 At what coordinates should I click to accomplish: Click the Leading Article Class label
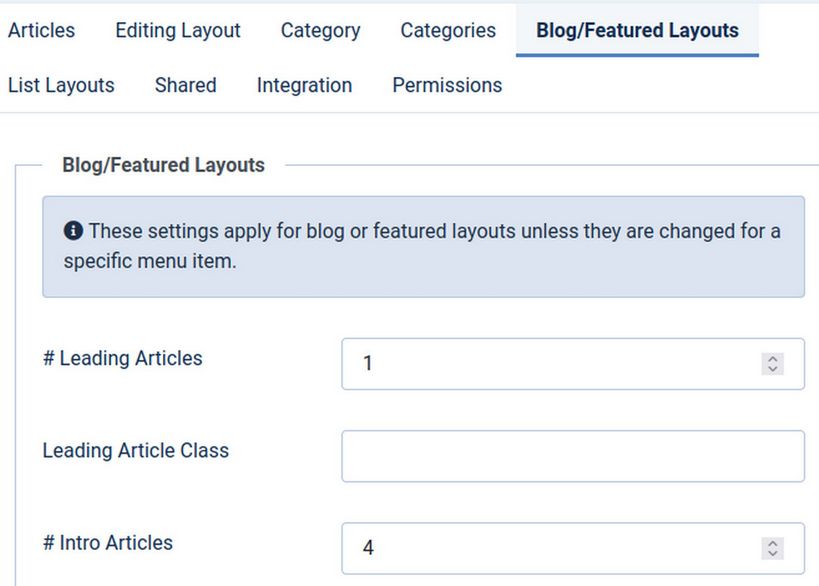click(x=136, y=450)
